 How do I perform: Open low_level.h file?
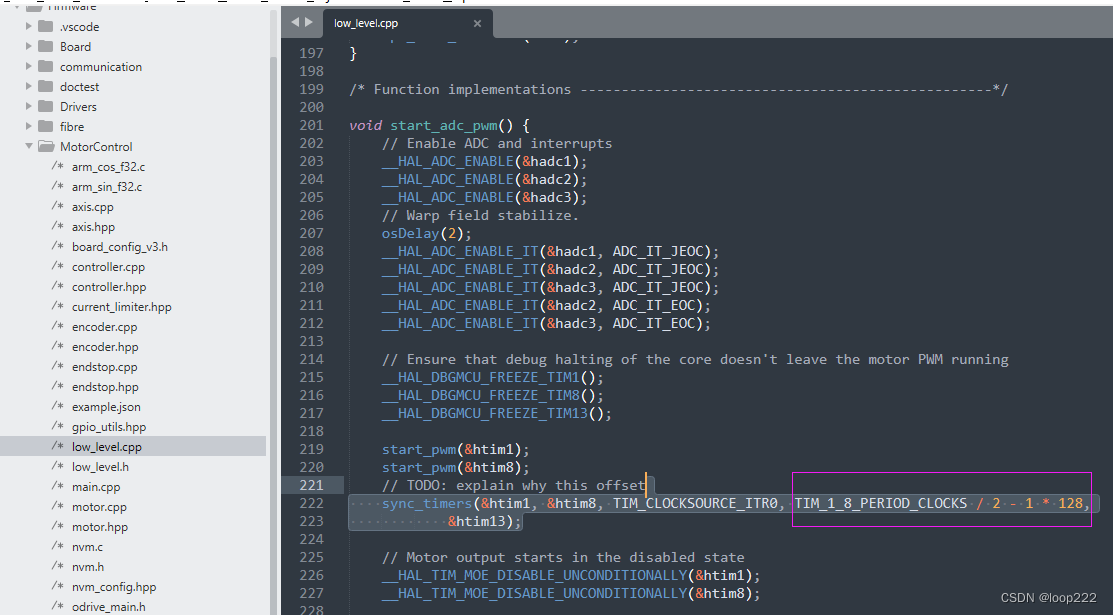pos(100,467)
